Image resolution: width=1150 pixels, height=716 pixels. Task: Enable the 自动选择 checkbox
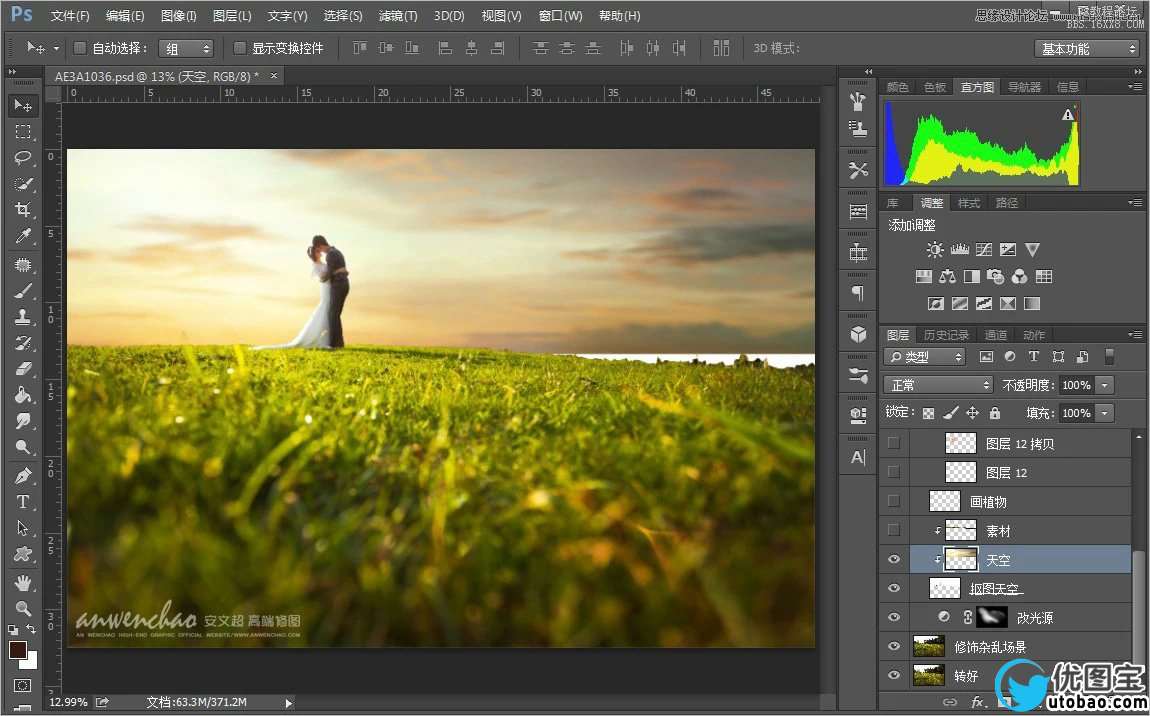tap(80, 48)
